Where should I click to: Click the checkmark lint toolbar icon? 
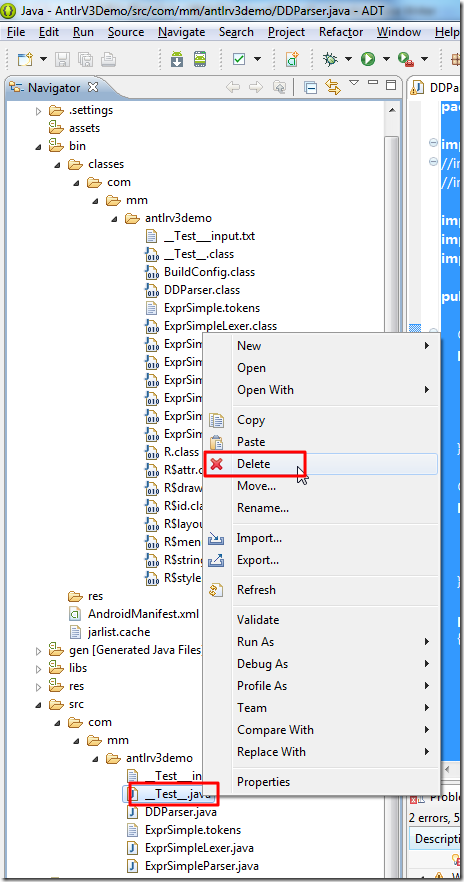point(238,58)
